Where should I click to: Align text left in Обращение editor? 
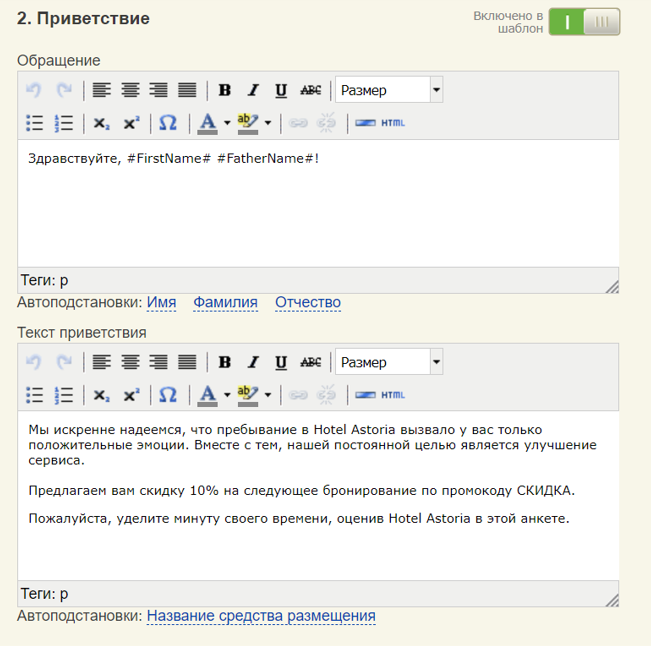[101, 90]
